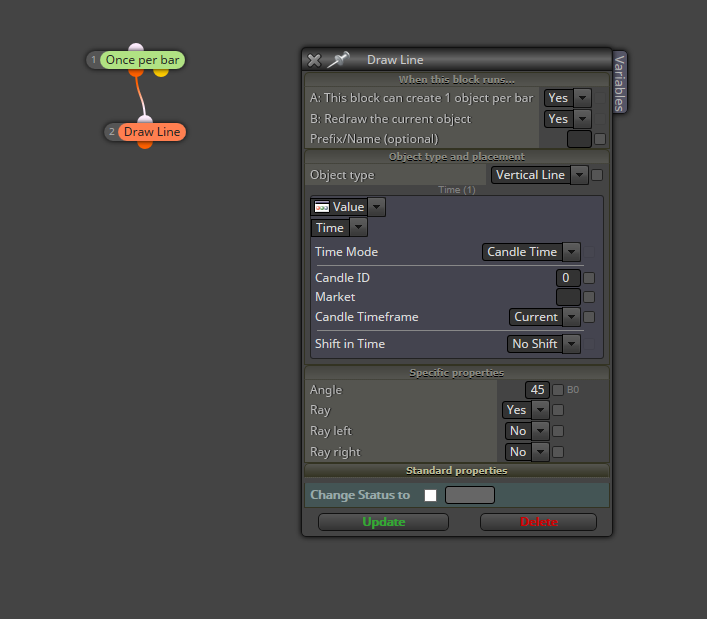Open the Value source dropdown
This screenshot has height=619, width=707.
[348, 207]
